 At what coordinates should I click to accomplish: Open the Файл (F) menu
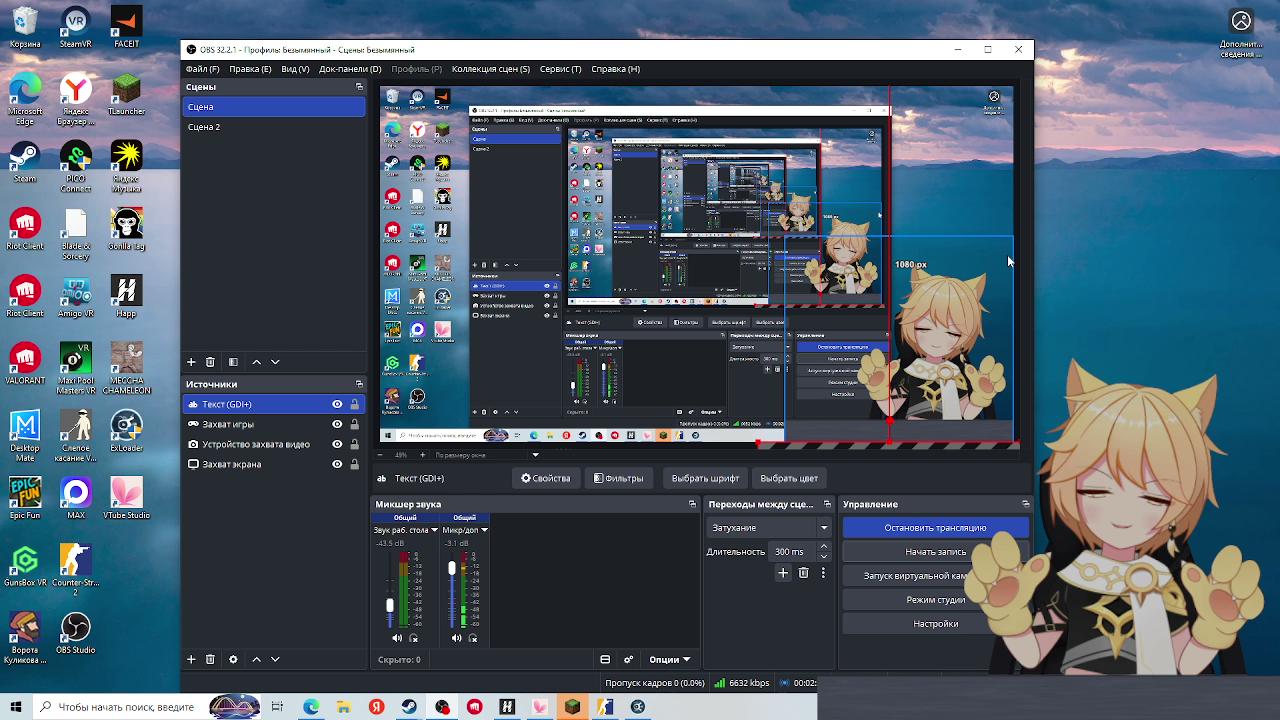coord(202,69)
